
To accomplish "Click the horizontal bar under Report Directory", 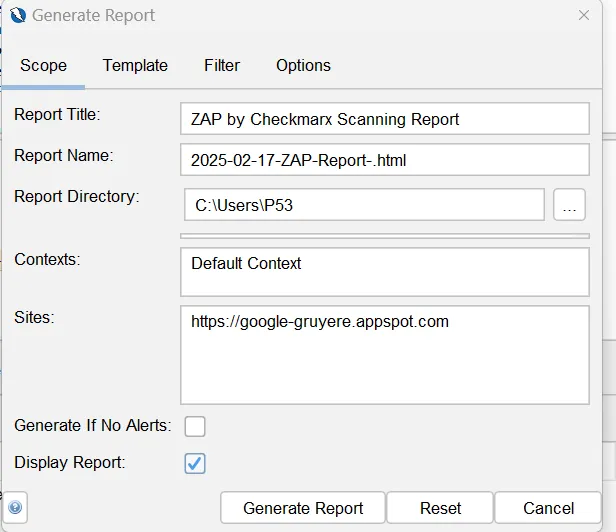I will point(385,236).
